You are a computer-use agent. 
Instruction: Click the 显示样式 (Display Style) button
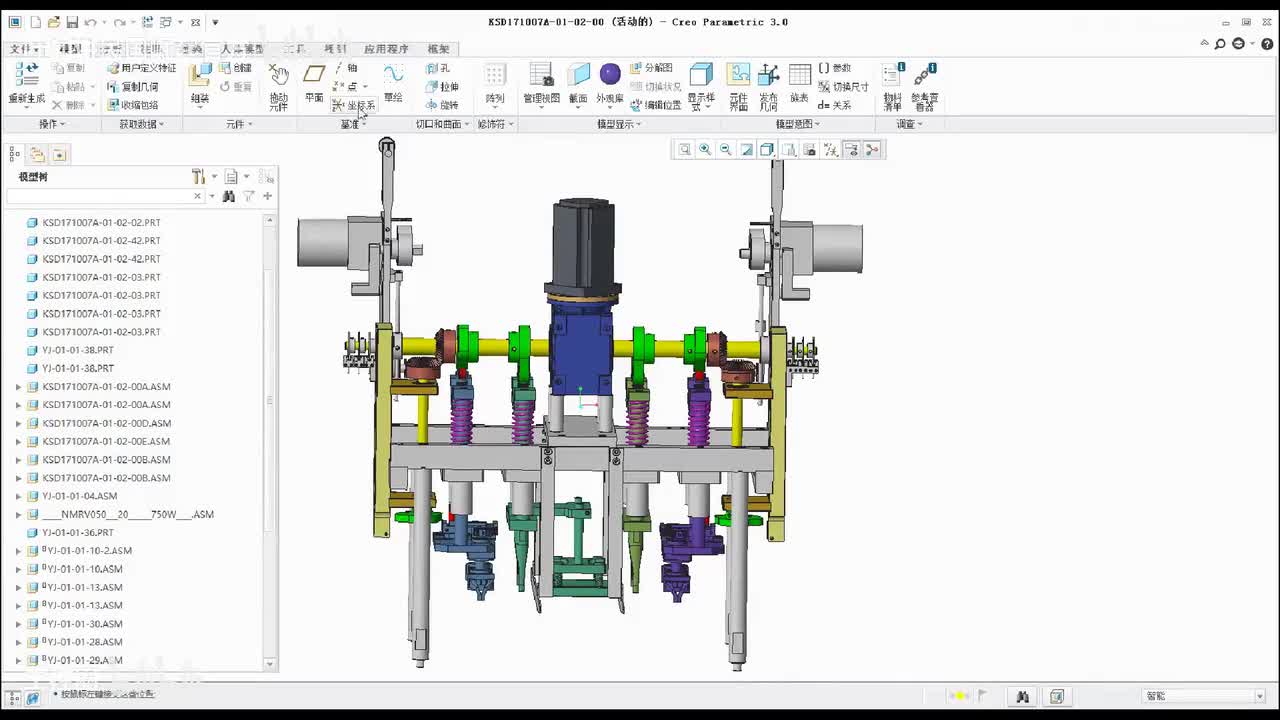(701, 86)
